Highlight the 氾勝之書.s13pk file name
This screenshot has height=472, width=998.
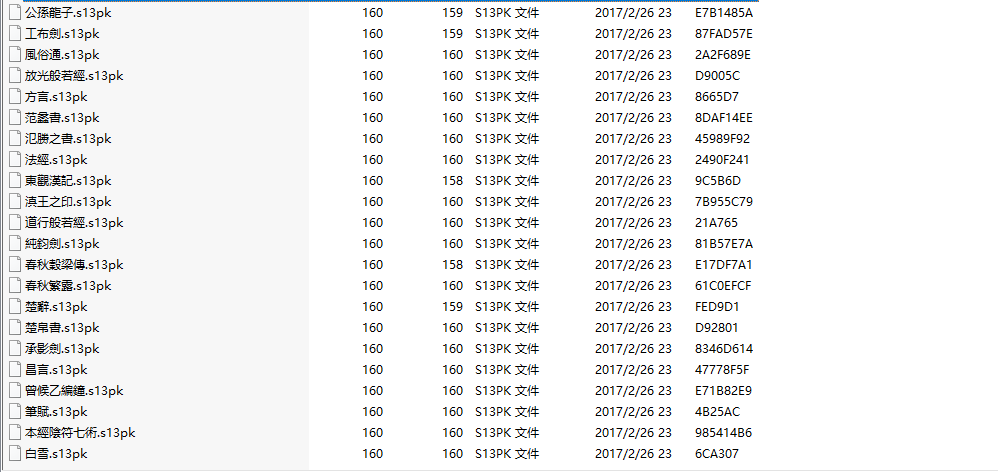point(68,139)
